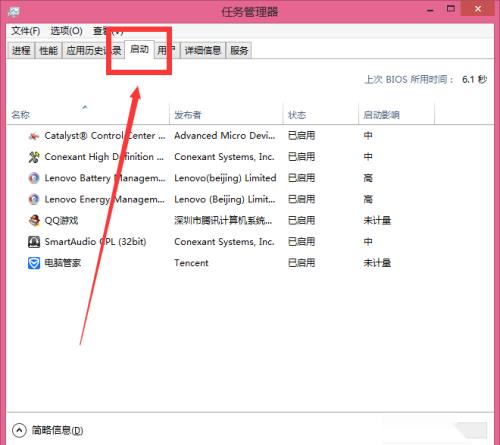Click the Conexant High Definition audio icon
Image resolution: width=500 pixels, height=445 pixels.
(34, 157)
